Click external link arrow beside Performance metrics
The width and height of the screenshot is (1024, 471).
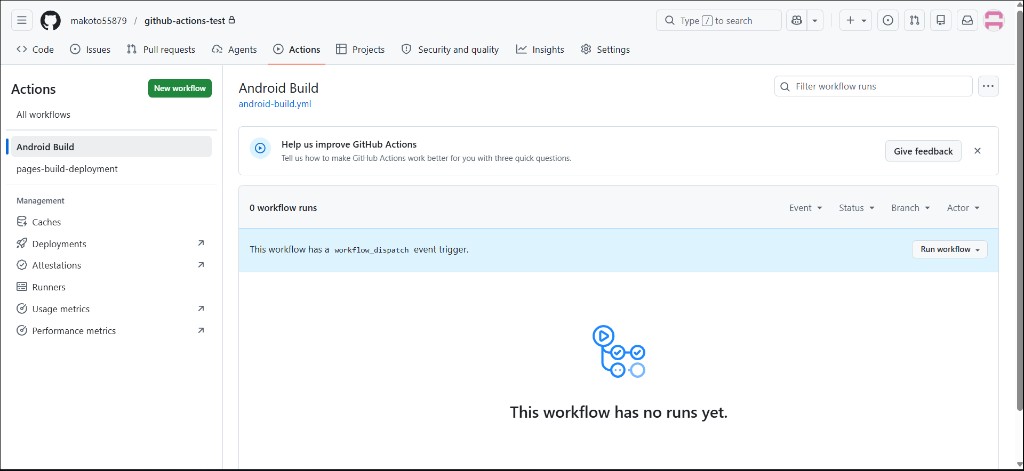pyautogui.click(x=200, y=331)
